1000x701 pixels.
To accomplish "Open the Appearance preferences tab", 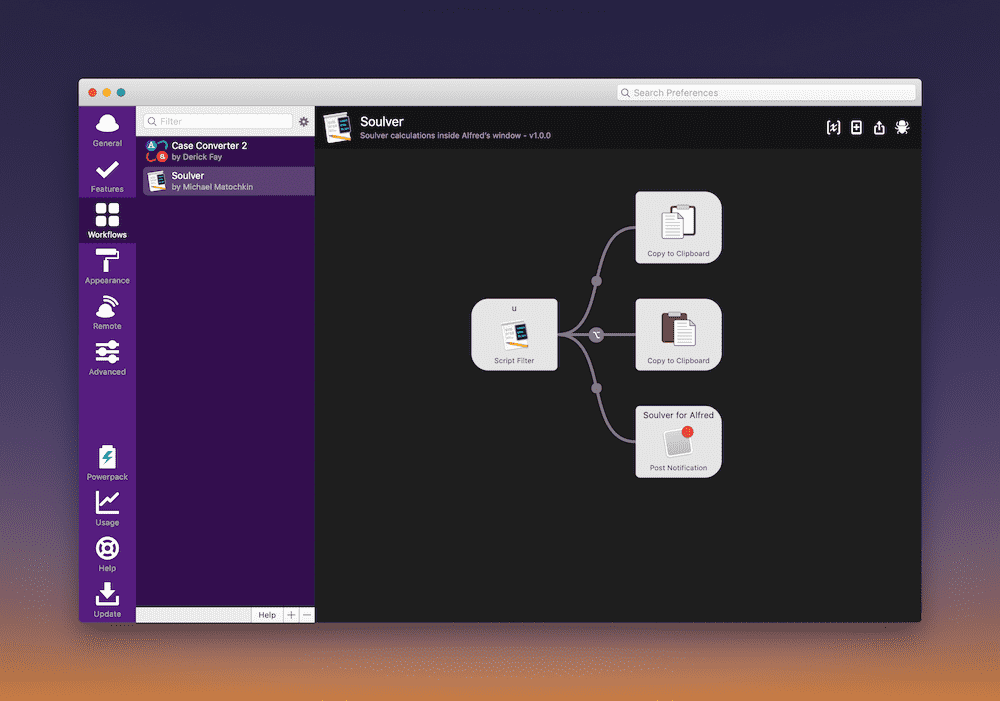I will click(107, 267).
